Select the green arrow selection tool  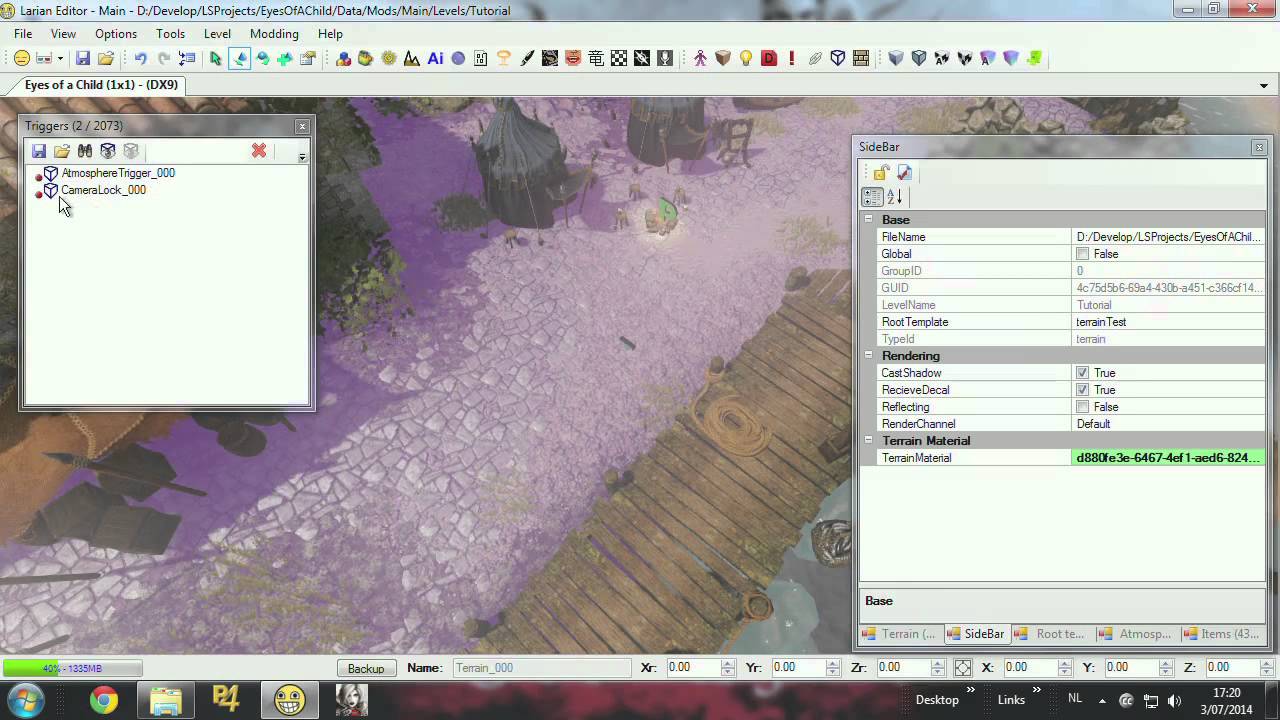click(215, 59)
